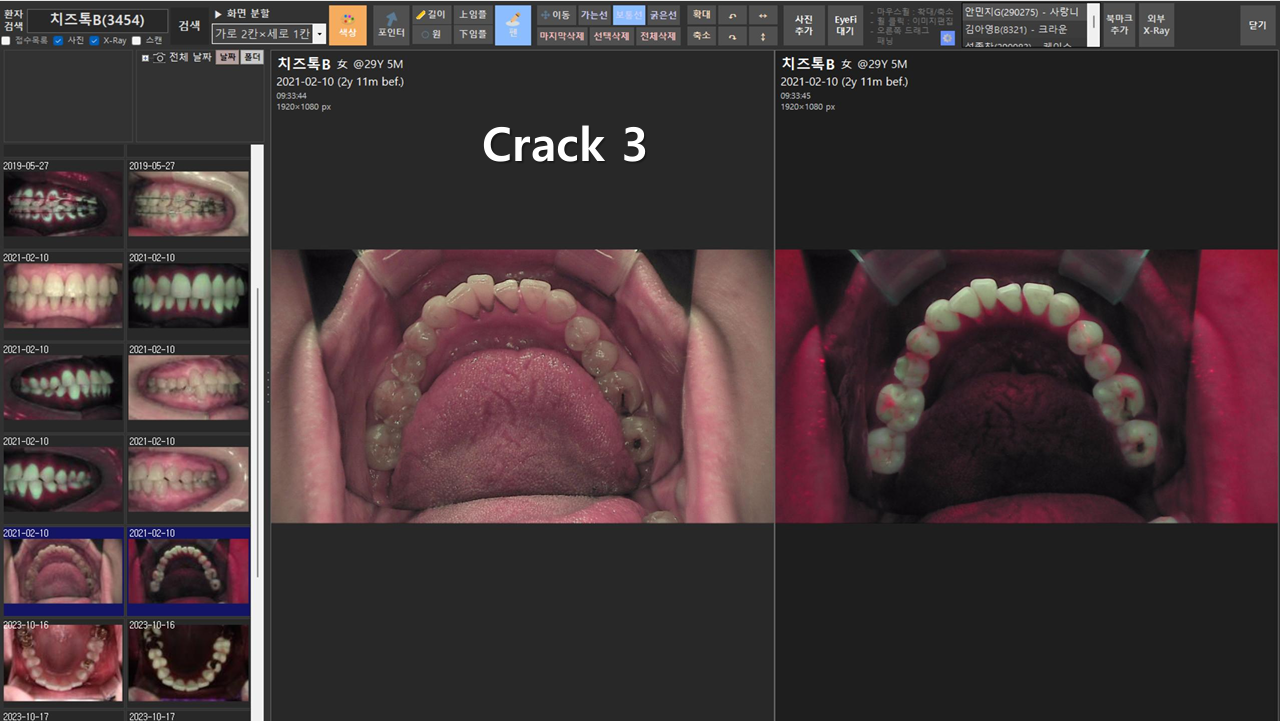Screen dimensions: 1280x721
Task: Click the EyeFi 대기 button
Action: tap(847, 25)
